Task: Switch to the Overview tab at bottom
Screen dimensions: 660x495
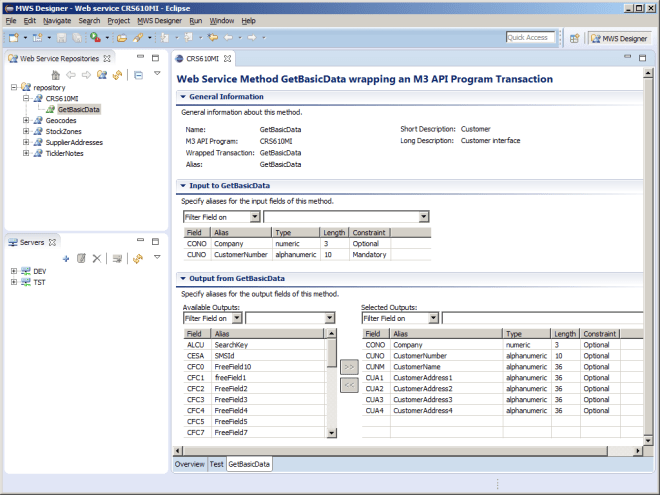Action: (x=190, y=464)
